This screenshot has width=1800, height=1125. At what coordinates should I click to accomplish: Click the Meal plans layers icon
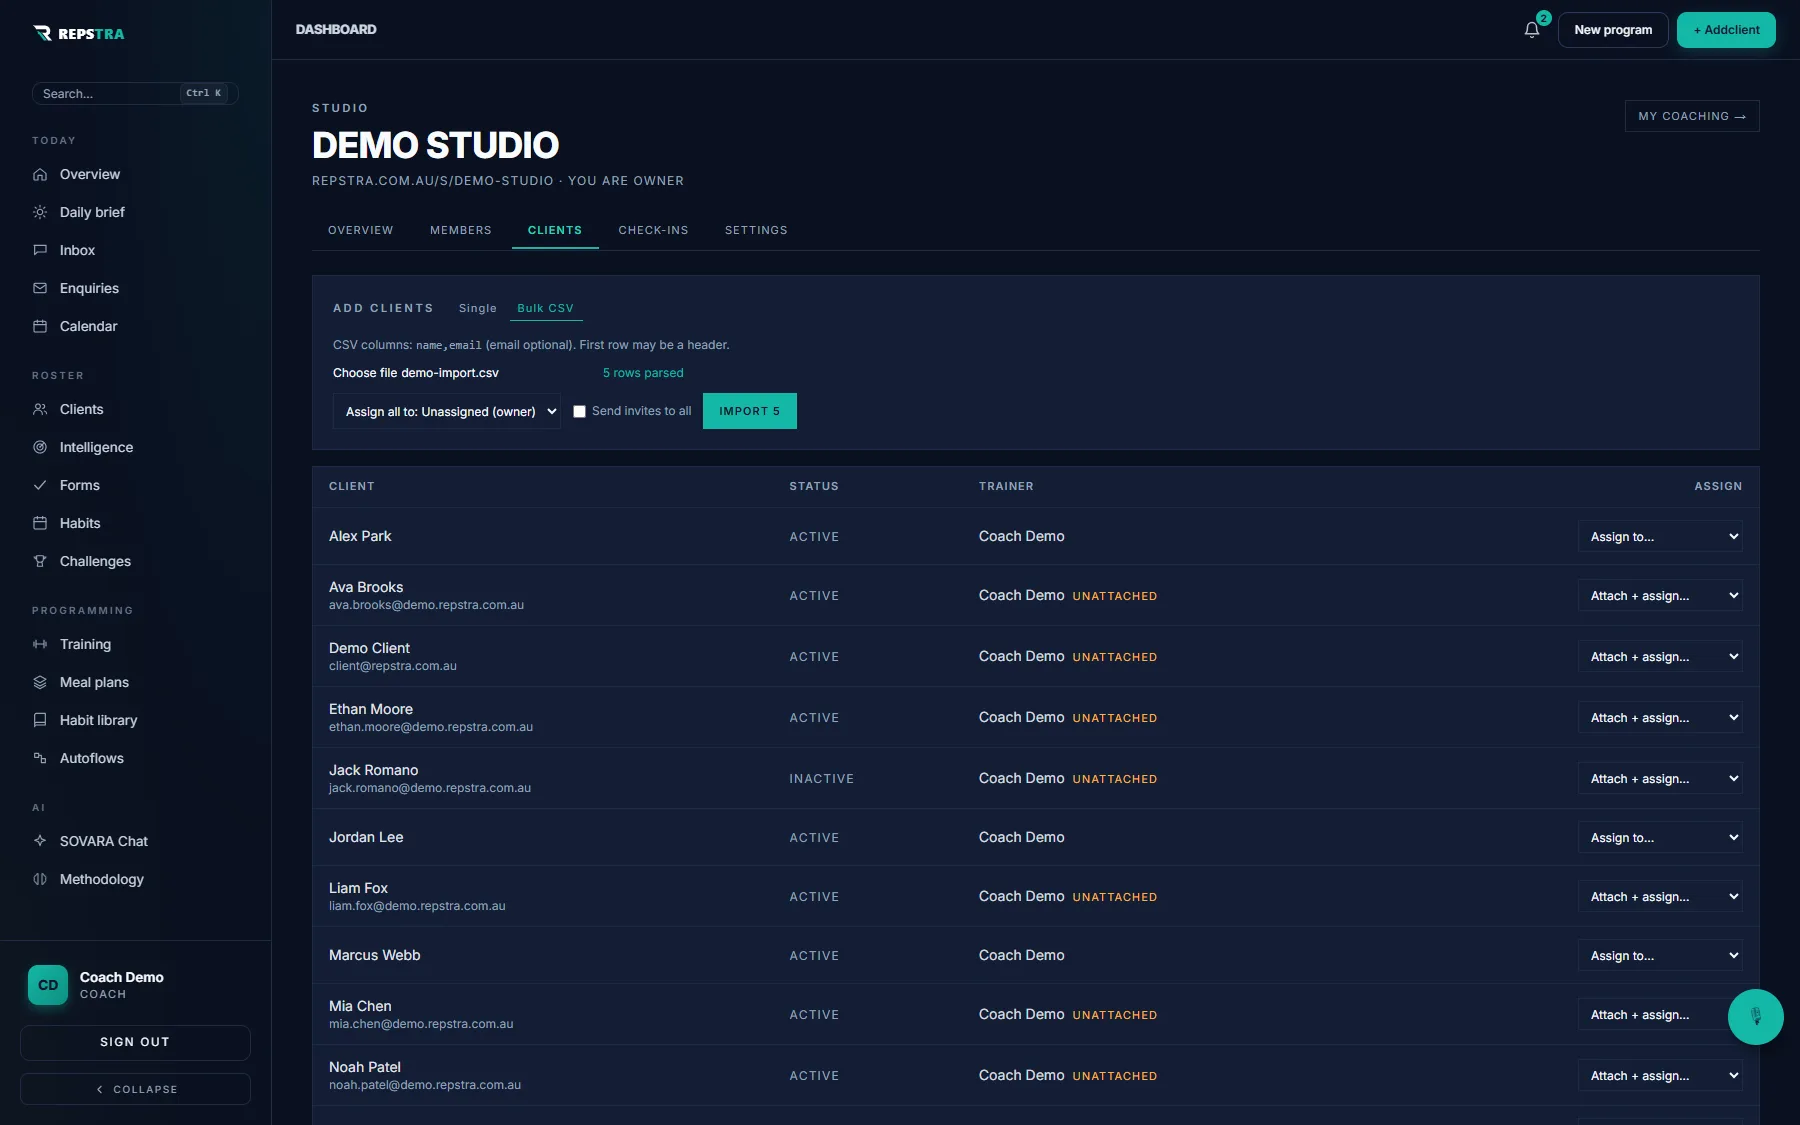point(40,682)
